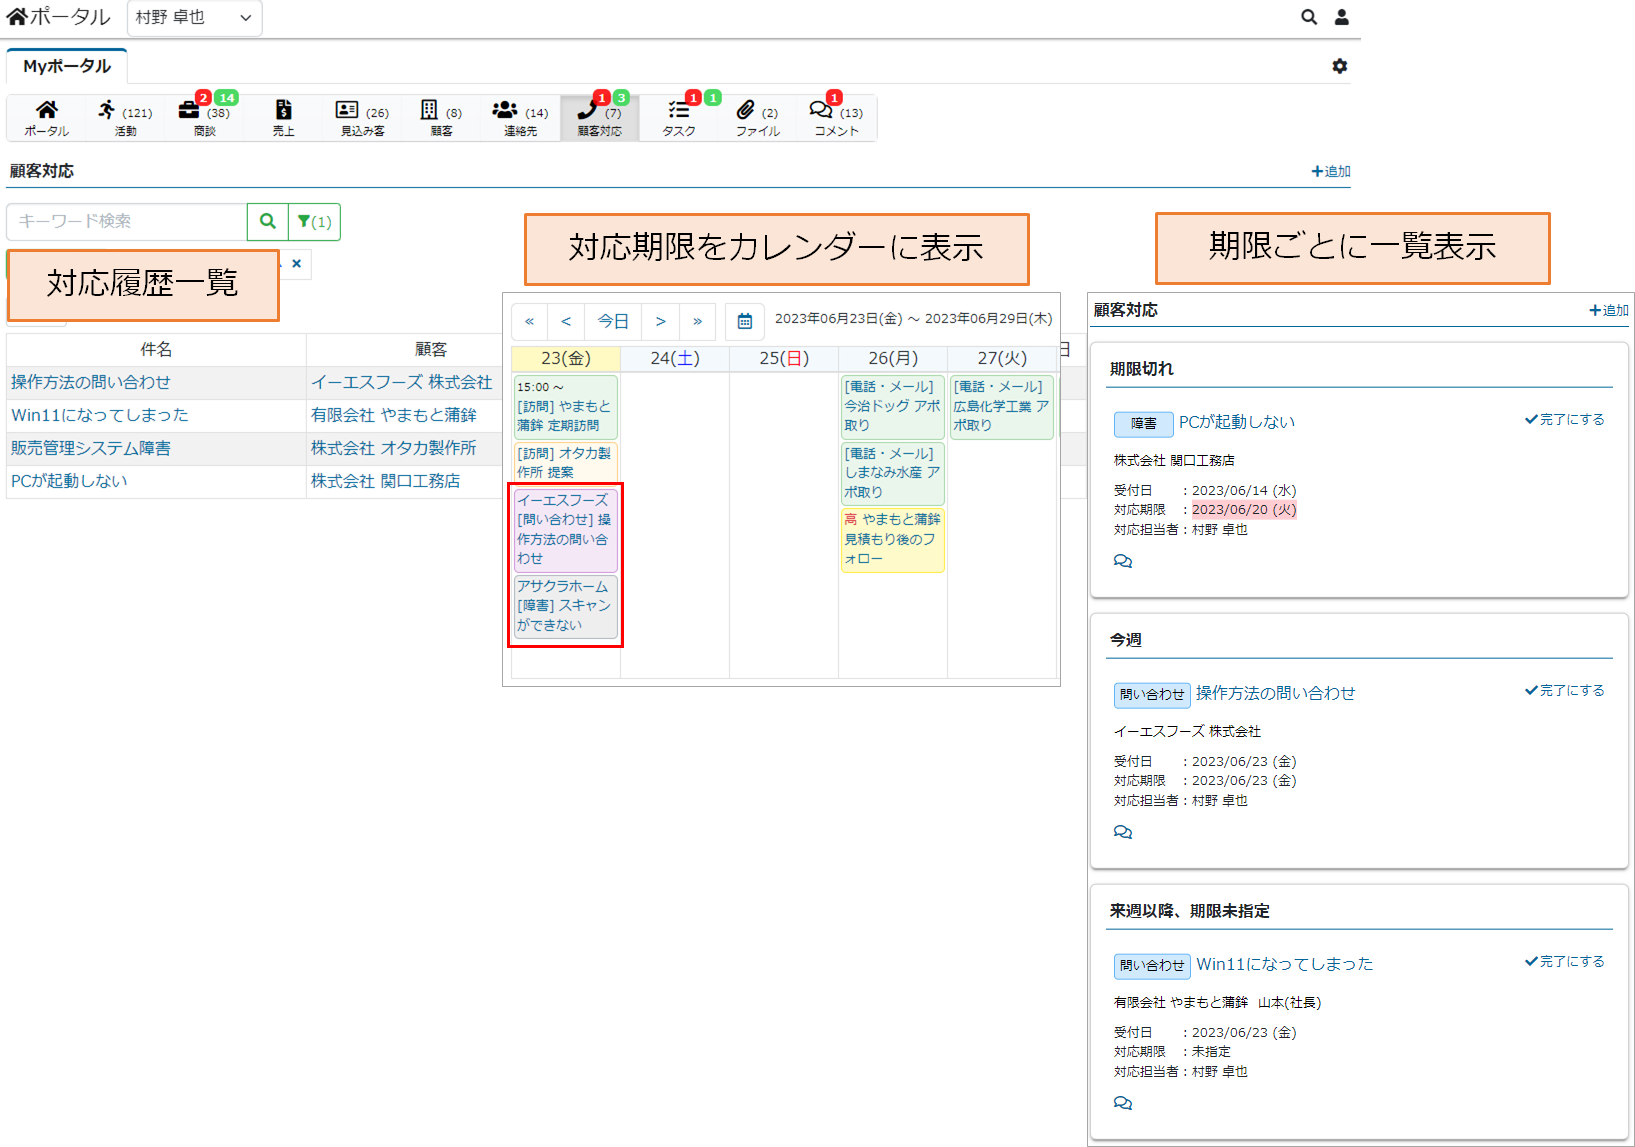Image resolution: width=1635 pixels, height=1147 pixels.
Task: Sort by 件名 column header
Action: click(x=156, y=349)
